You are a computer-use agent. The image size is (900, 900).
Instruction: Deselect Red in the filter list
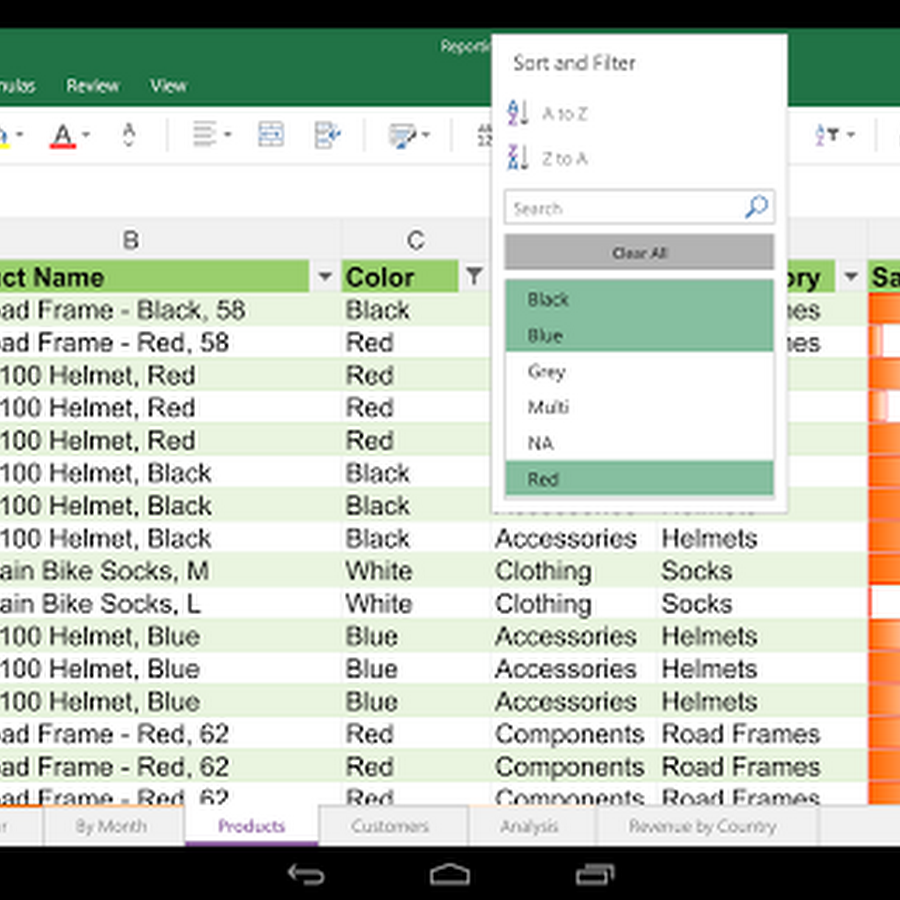[639, 478]
